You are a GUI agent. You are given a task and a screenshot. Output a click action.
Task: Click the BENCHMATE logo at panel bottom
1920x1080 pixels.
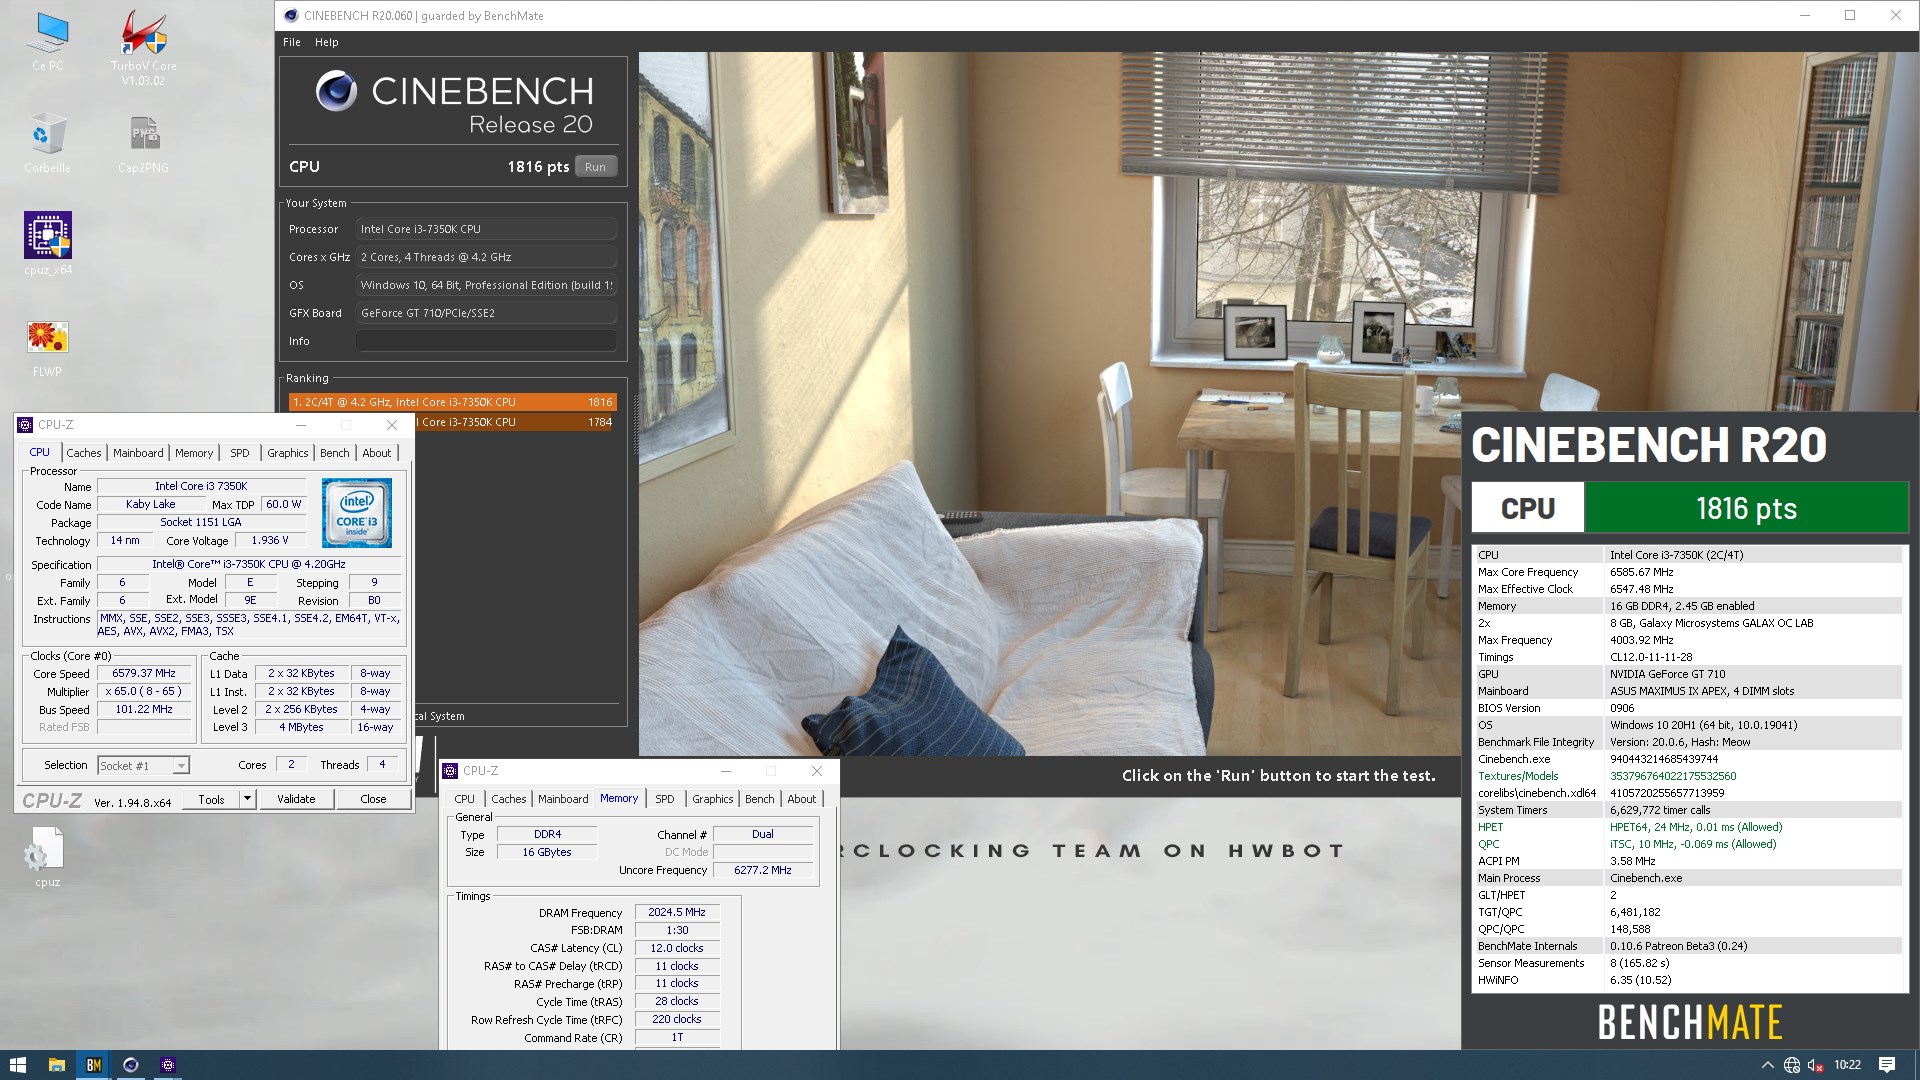1689,1022
